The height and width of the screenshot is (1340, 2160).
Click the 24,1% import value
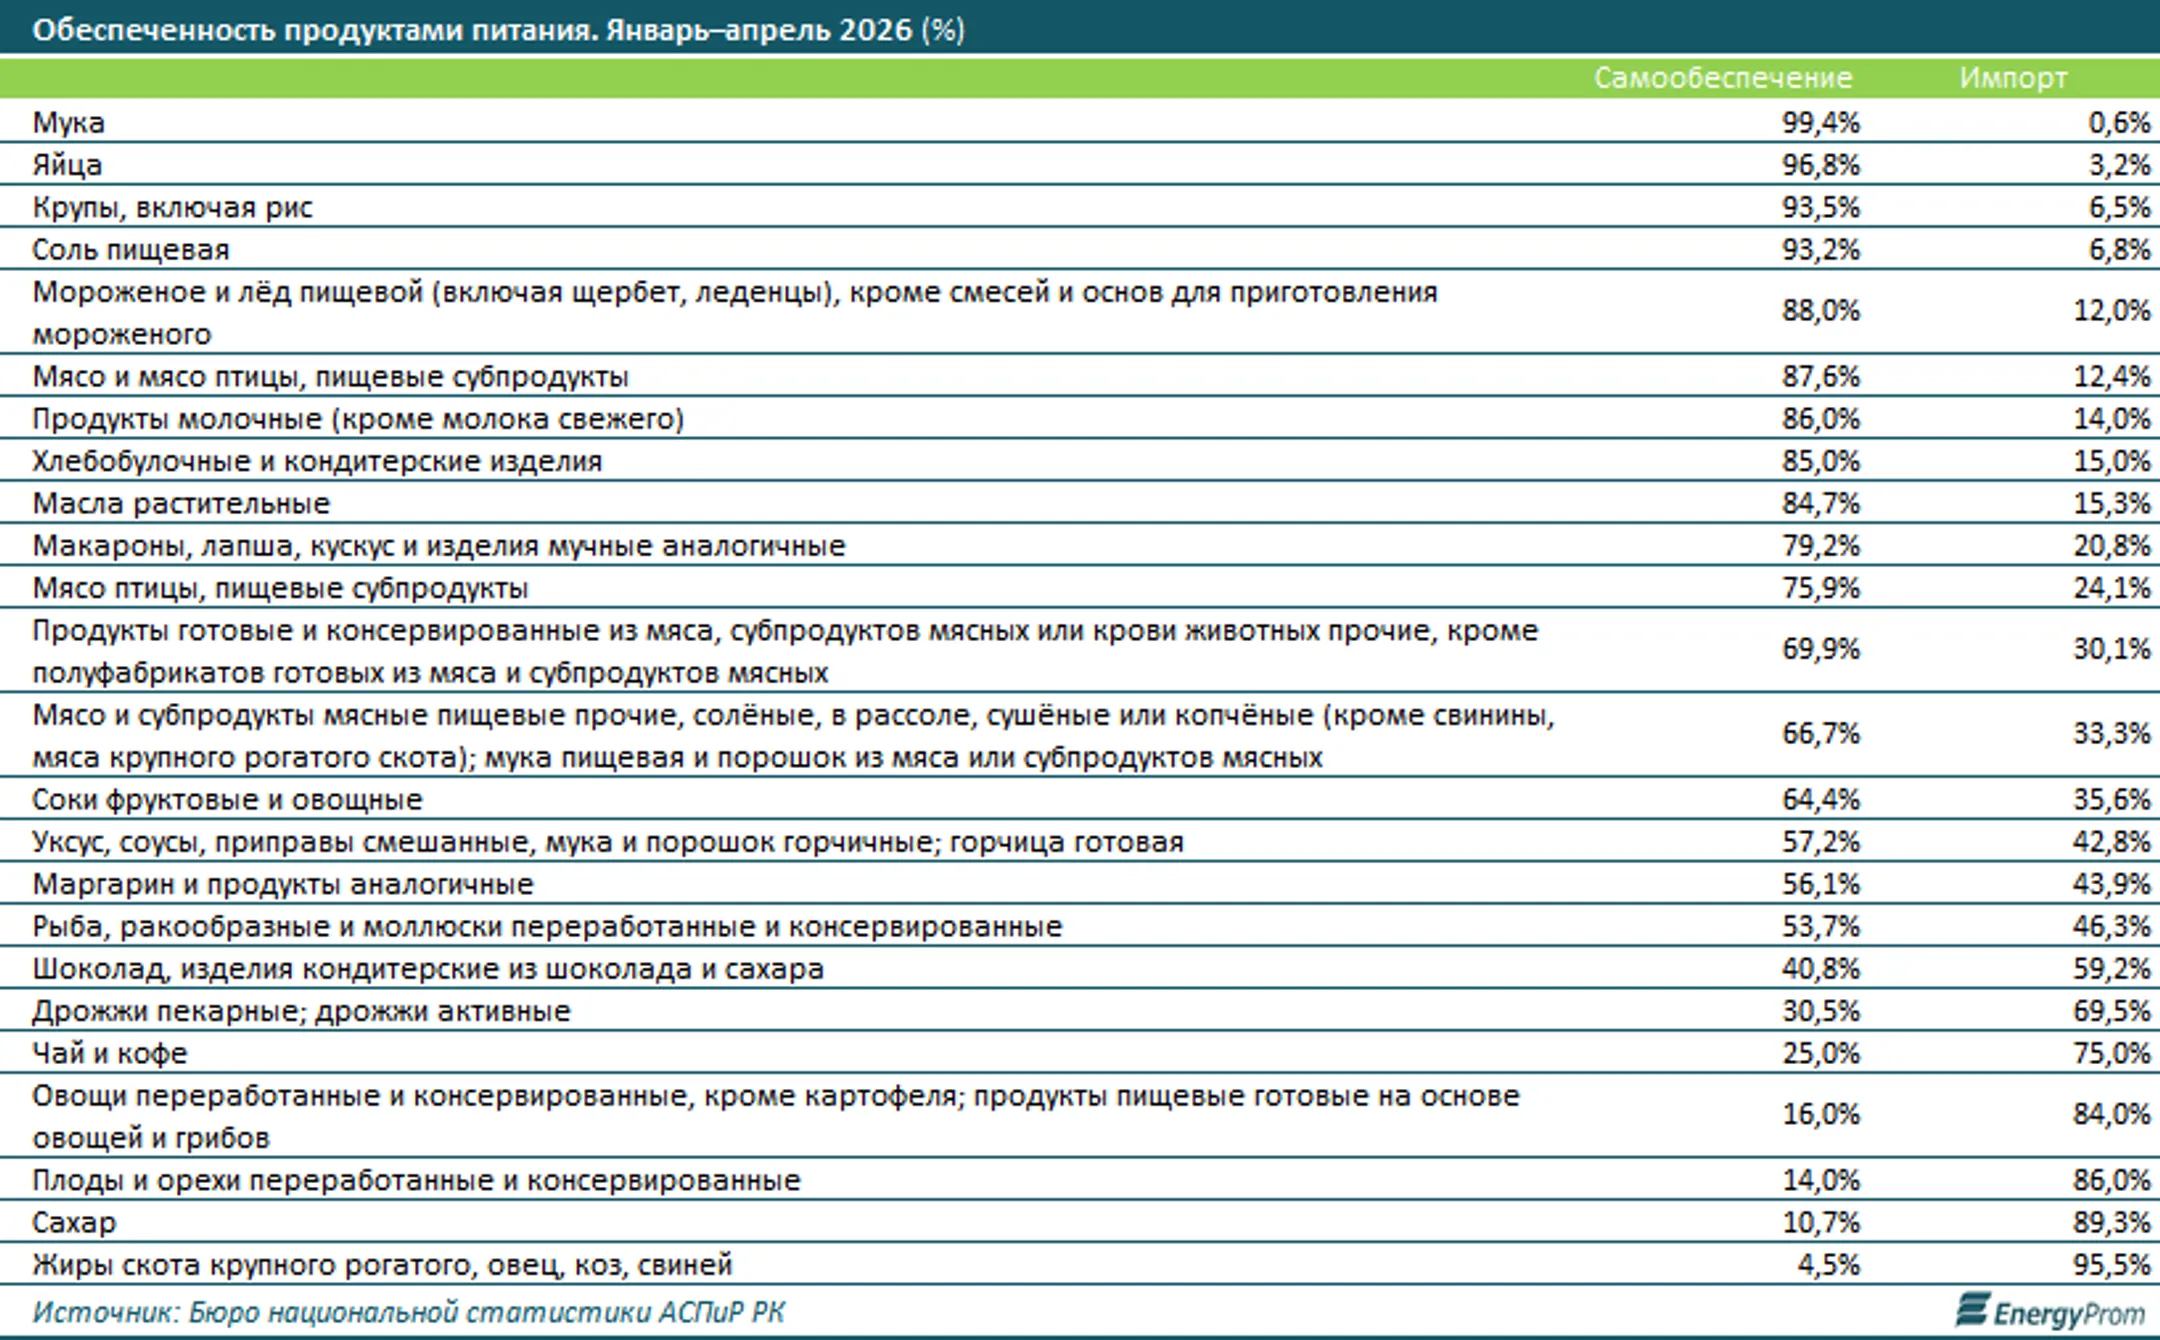(x=2111, y=588)
